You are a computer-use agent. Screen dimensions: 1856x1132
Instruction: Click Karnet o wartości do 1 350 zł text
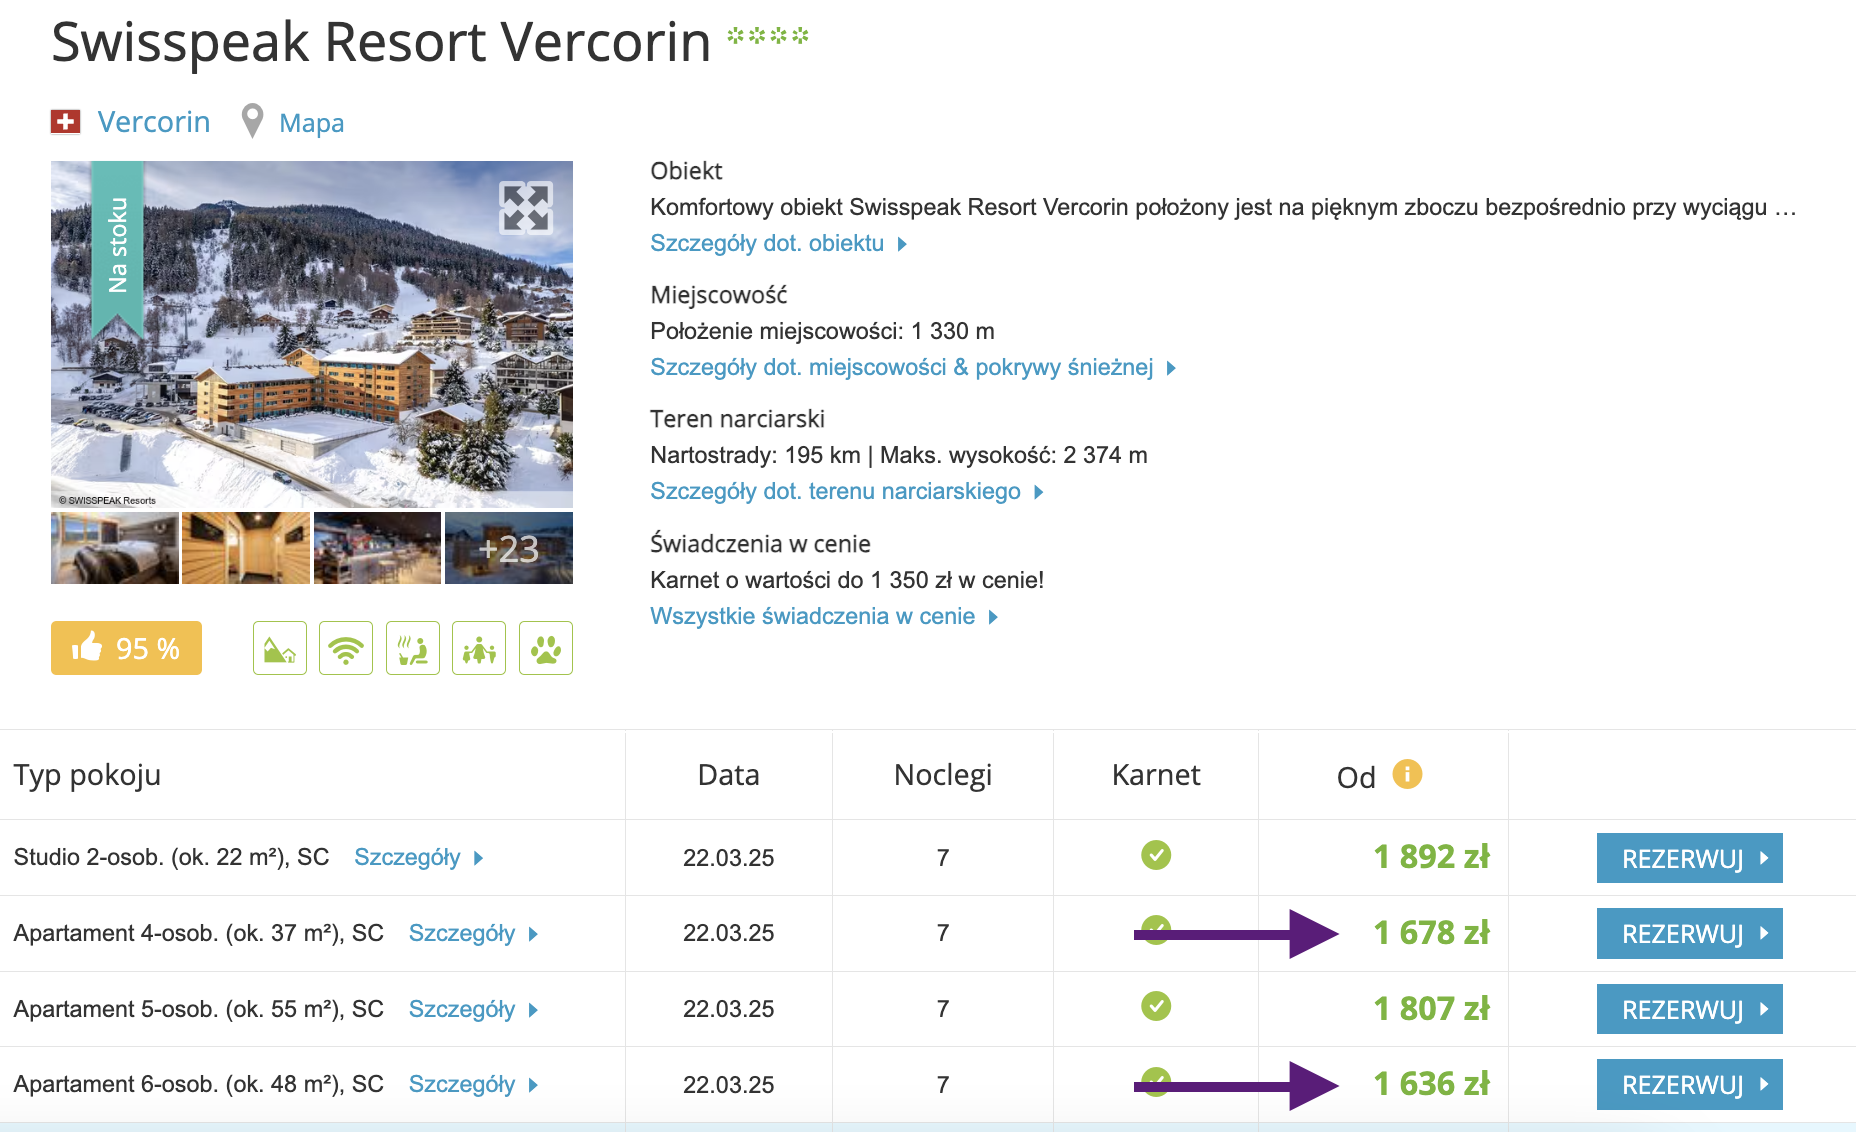tap(847, 580)
